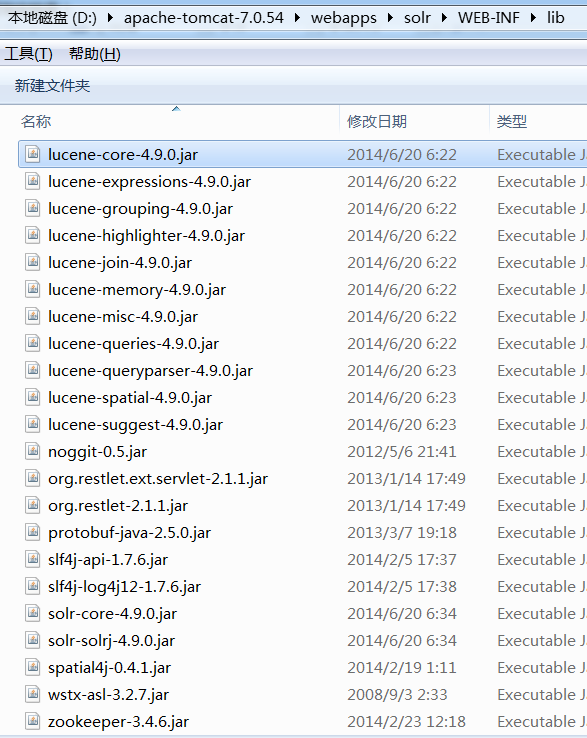Open the 帮助(H) menu
Screen dimensions: 587x738
95,54
